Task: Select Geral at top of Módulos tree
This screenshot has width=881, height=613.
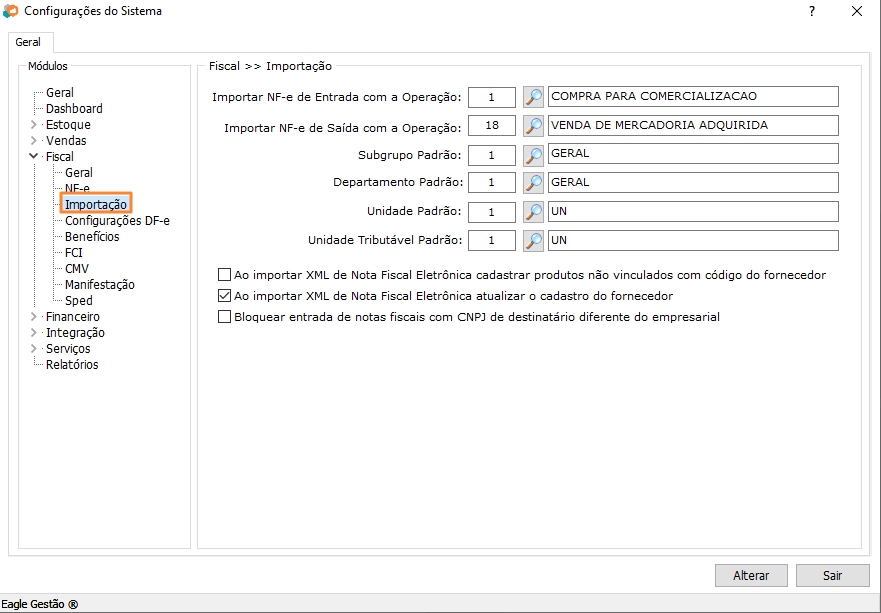Action: click(x=60, y=93)
